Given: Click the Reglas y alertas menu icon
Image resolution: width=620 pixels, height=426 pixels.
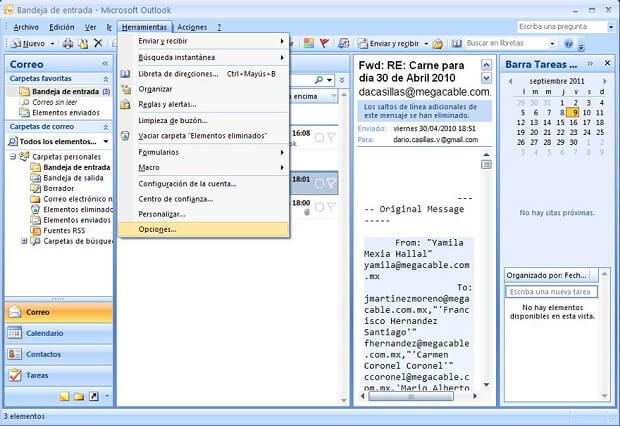Looking at the screenshot, I should [125, 104].
